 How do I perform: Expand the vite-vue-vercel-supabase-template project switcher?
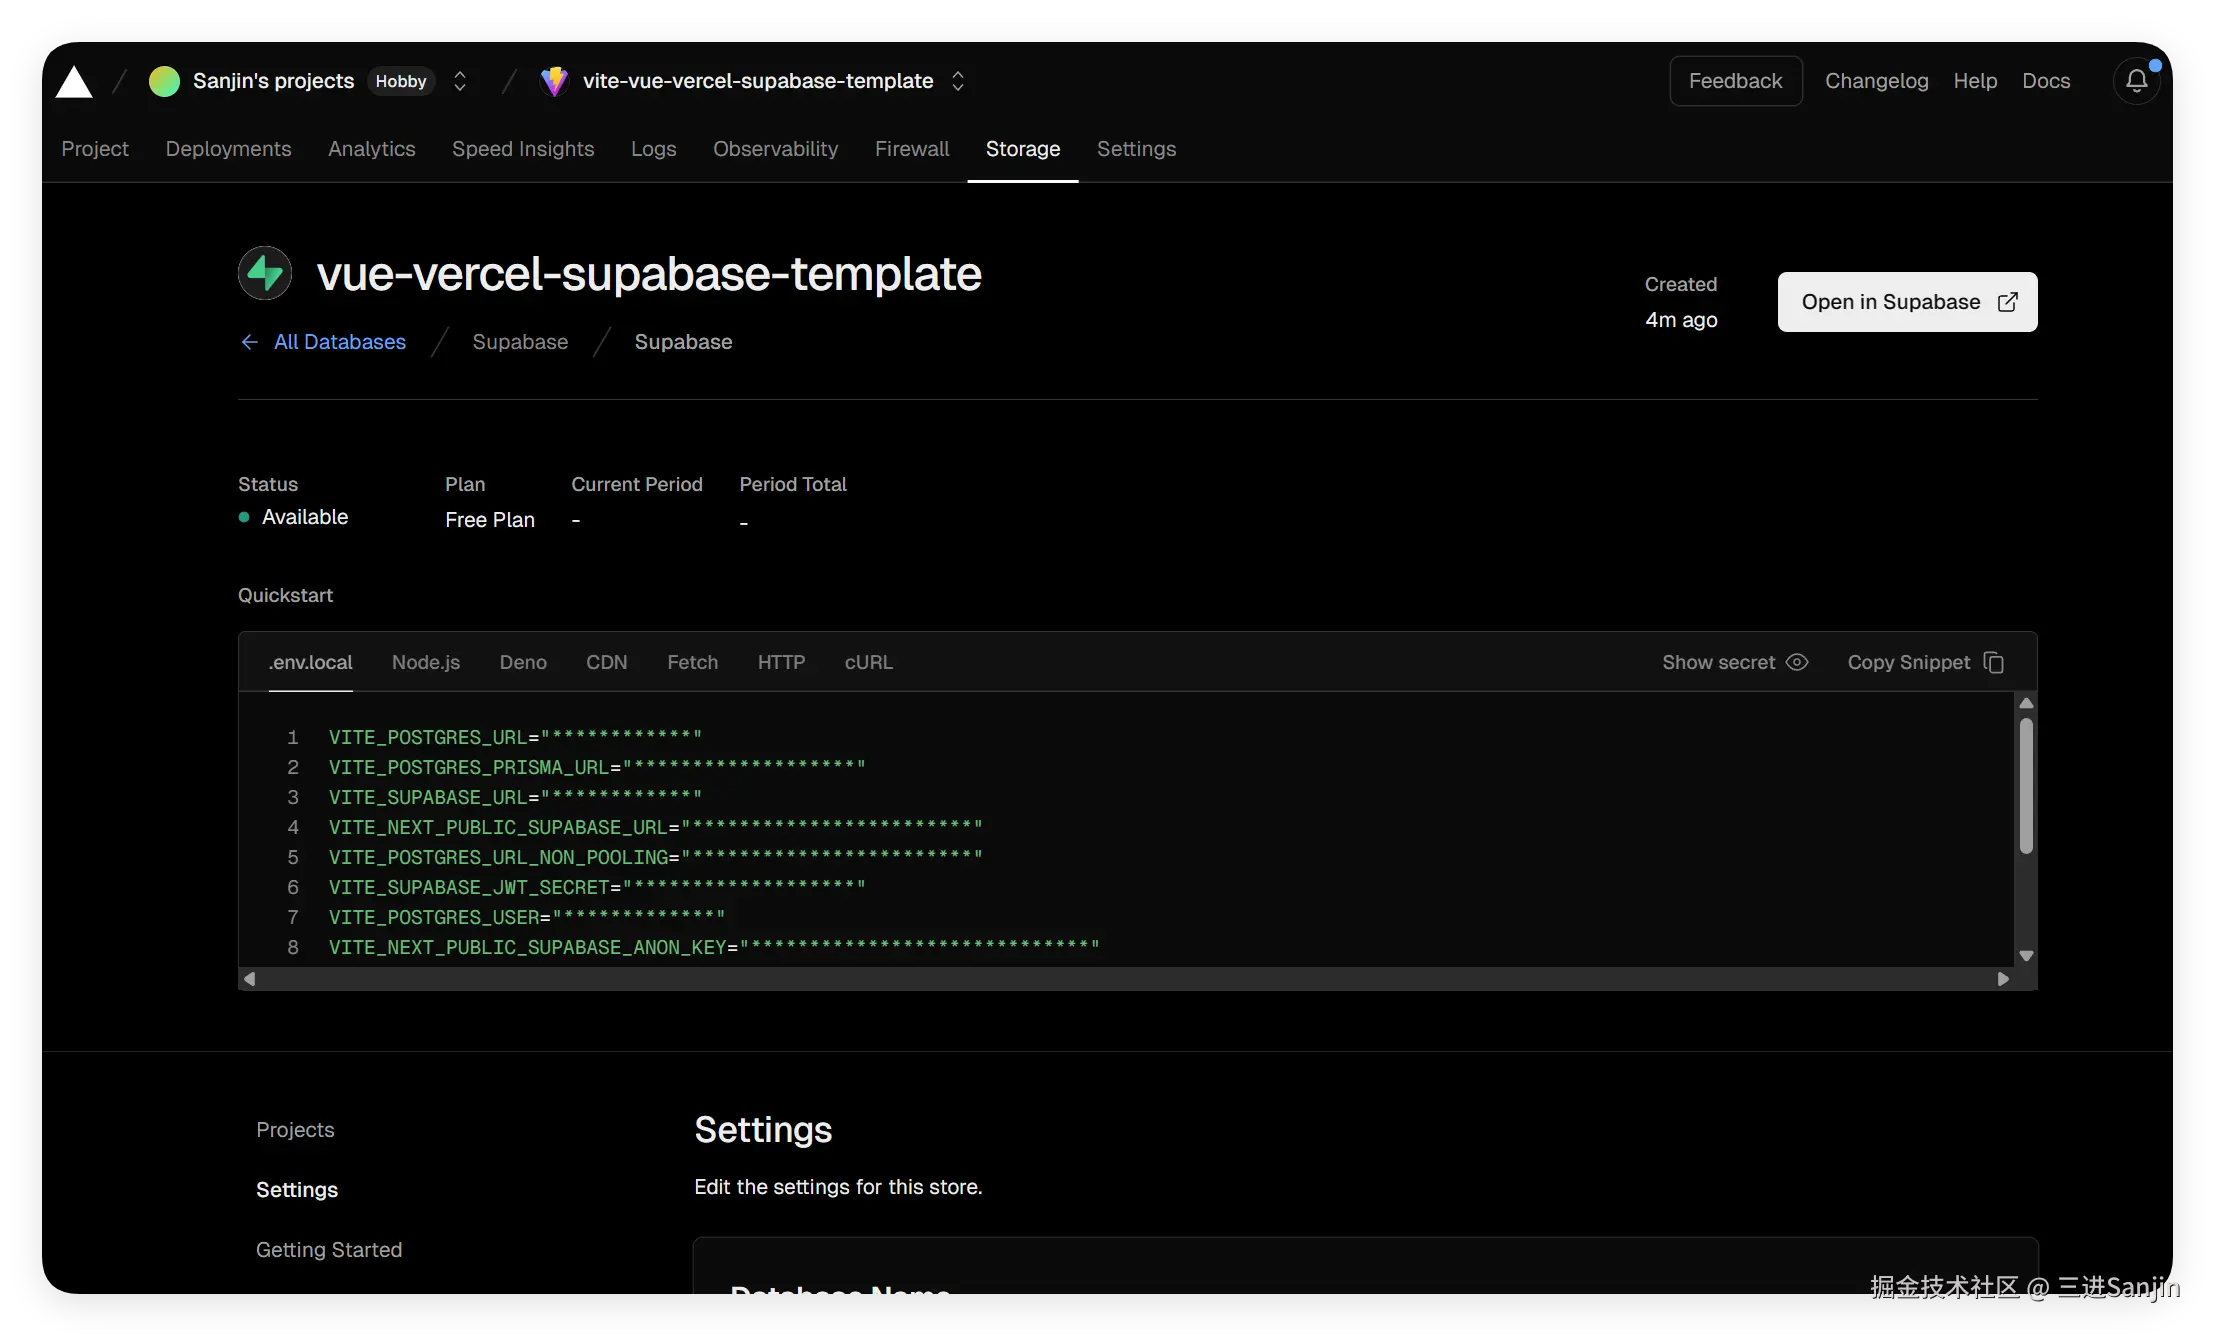click(958, 81)
